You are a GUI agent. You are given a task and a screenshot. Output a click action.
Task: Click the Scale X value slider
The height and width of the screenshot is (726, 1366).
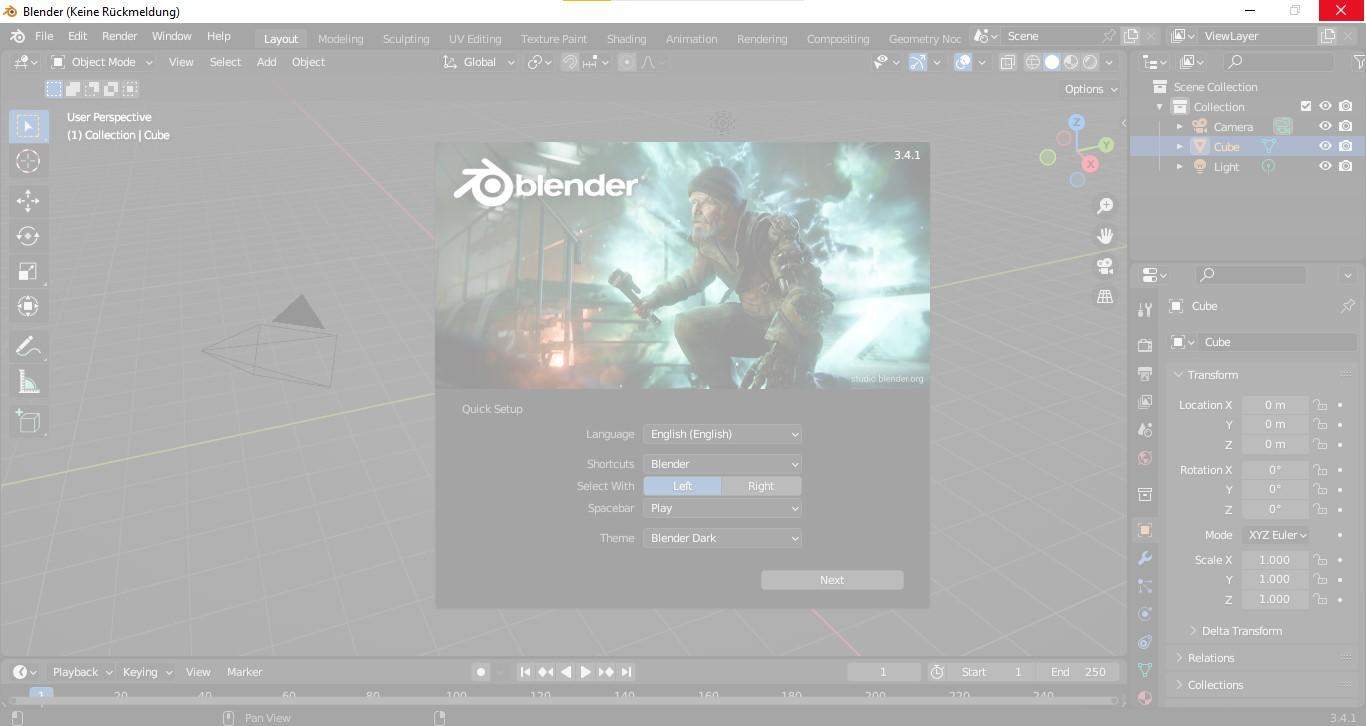pos(1273,559)
